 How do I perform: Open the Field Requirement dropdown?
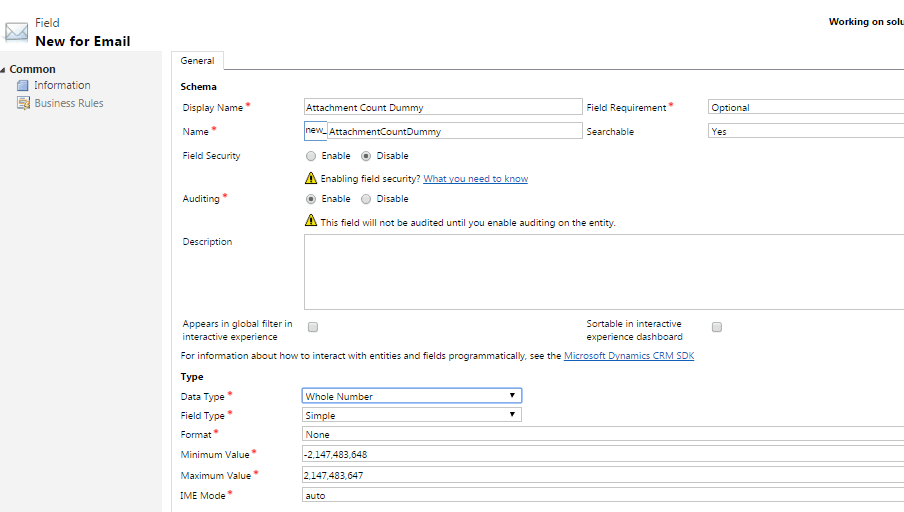point(806,107)
